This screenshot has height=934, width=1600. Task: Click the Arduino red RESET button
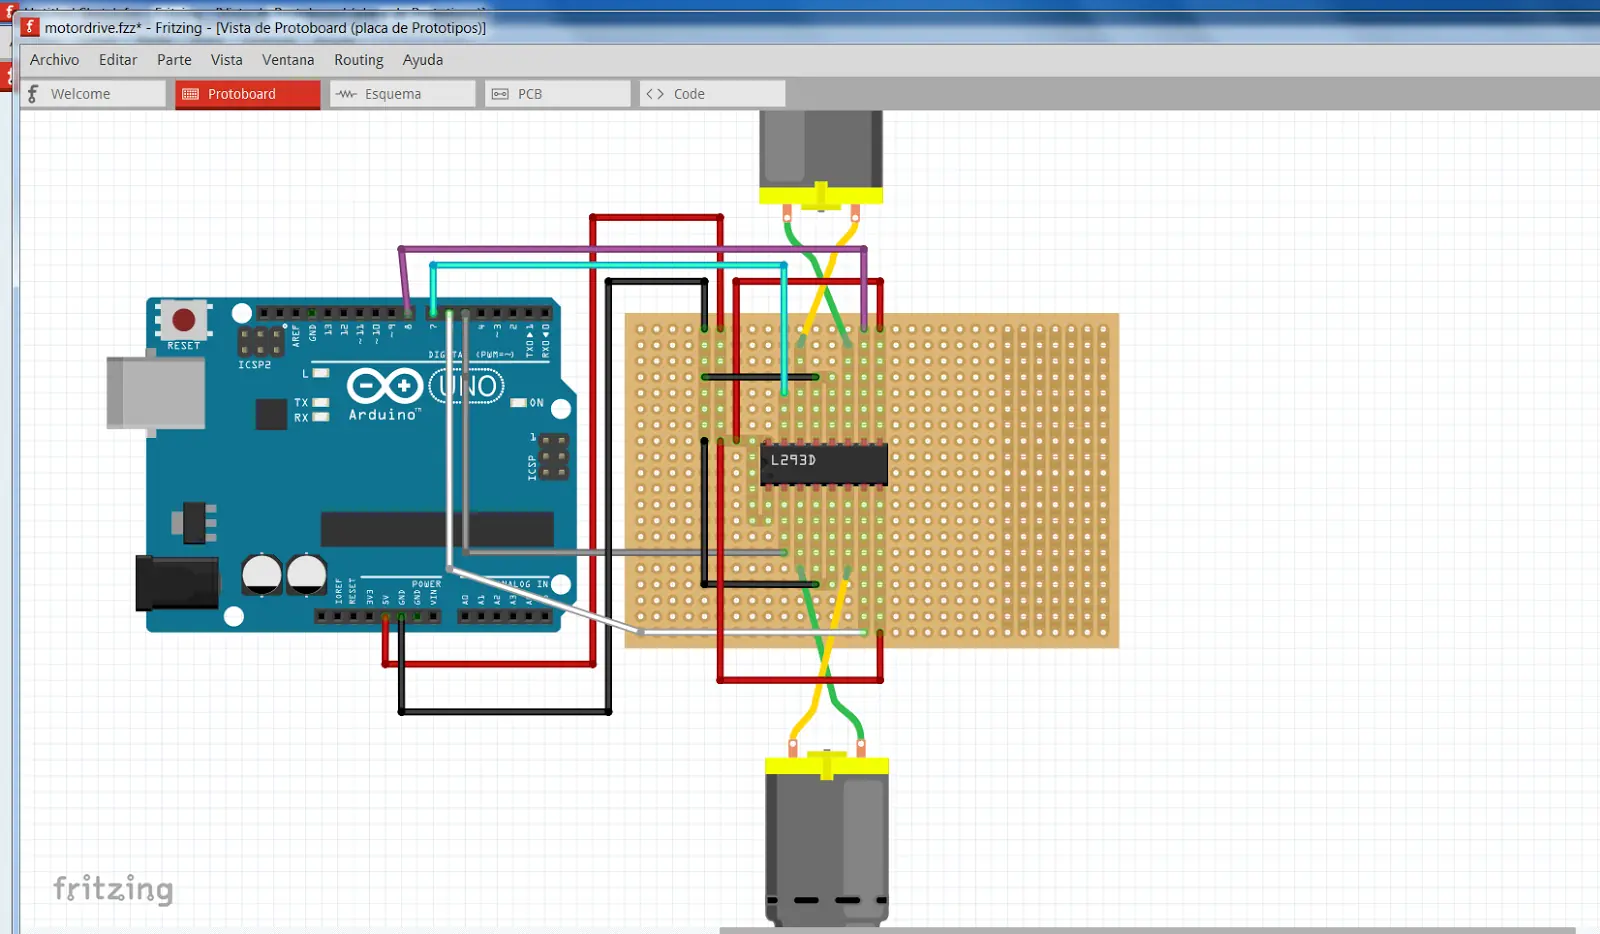tap(183, 320)
